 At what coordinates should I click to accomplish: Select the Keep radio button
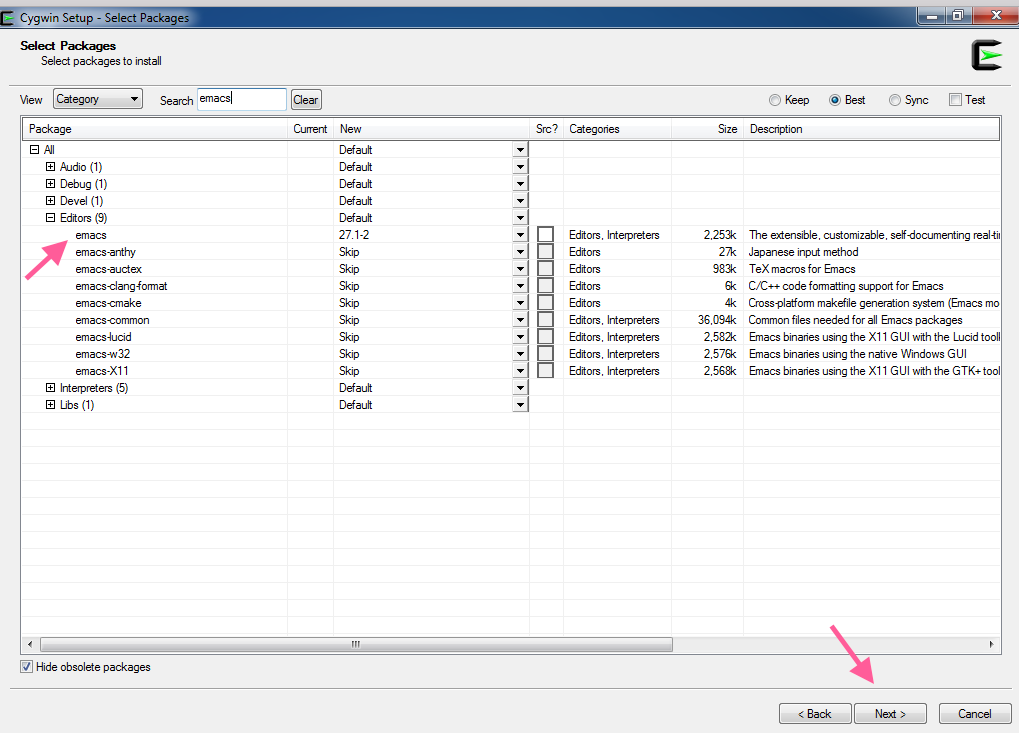(x=775, y=100)
